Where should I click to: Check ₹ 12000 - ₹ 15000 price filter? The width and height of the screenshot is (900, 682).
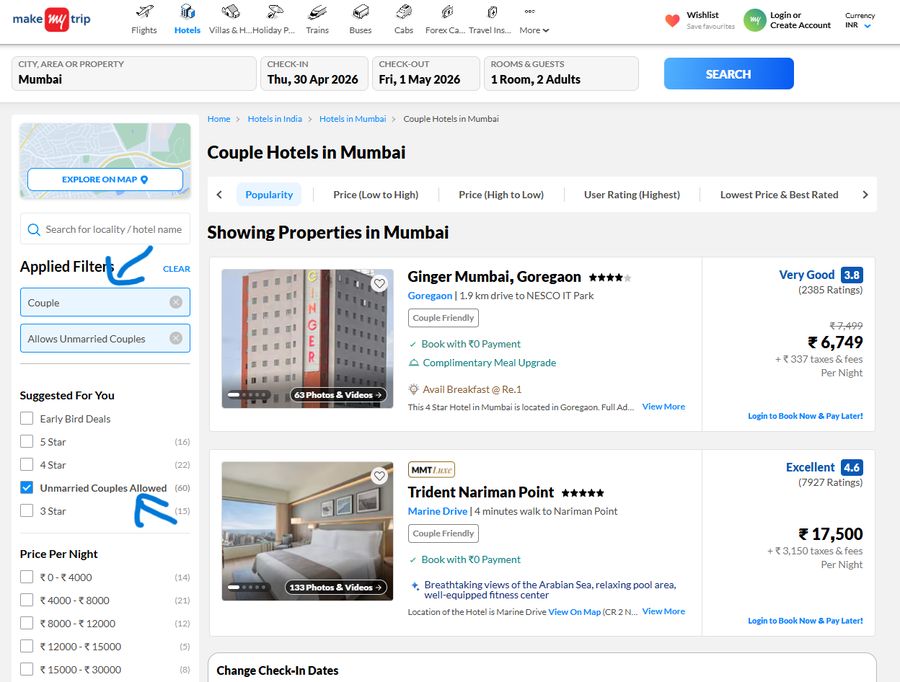[x=26, y=646]
